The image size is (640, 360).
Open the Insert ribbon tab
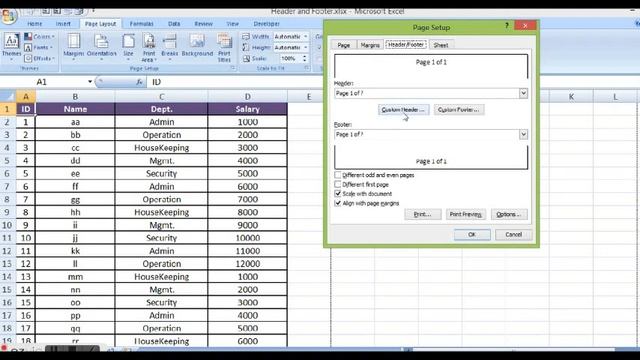(63, 24)
